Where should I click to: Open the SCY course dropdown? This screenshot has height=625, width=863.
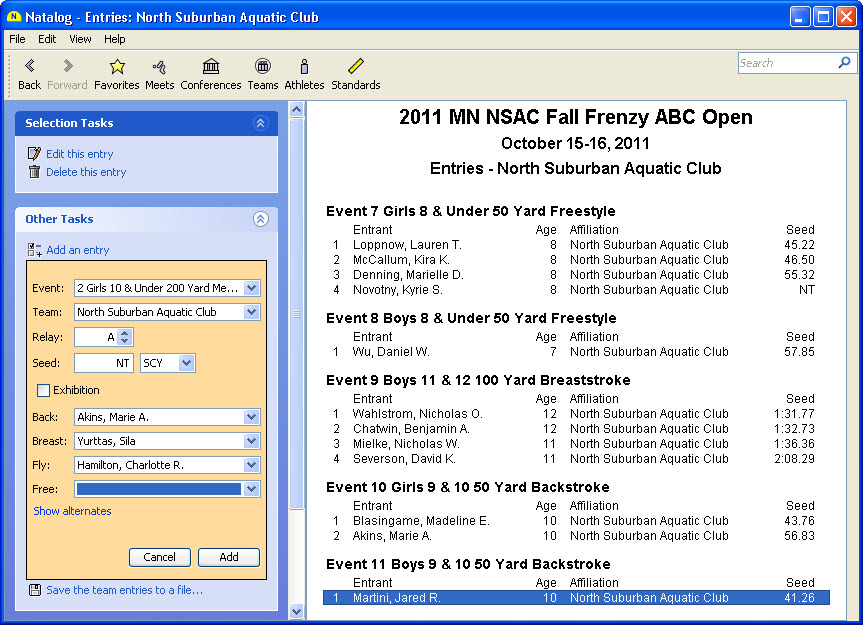tap(186, 363)
